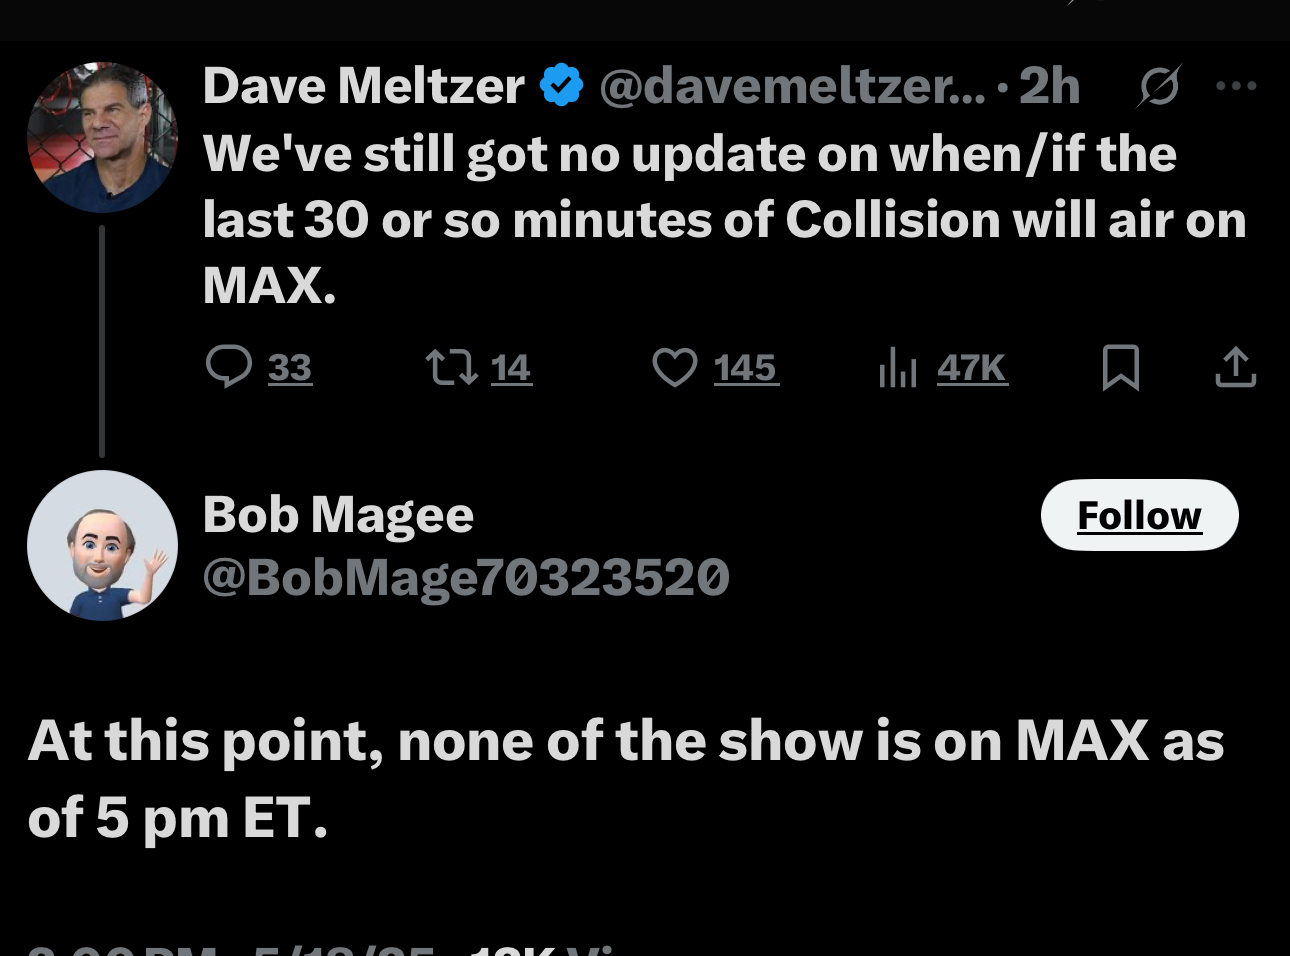This screenshot has height=956, width=1290.
Task: Open Bob Magee's avatar image
Action: click(102, 545)
